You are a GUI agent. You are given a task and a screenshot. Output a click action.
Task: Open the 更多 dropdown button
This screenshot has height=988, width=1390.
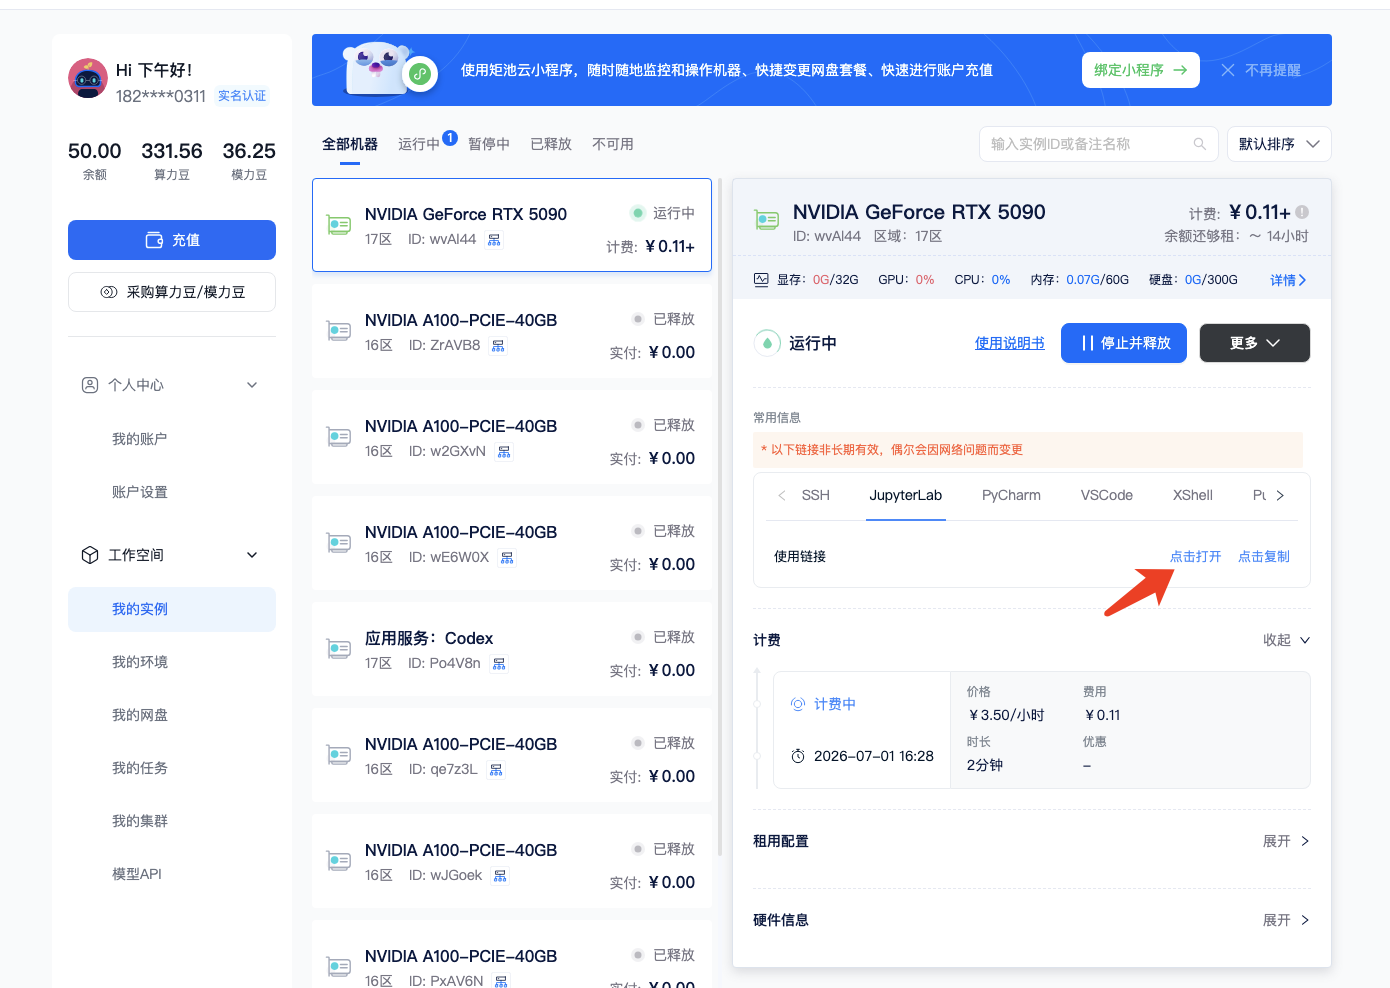[x=1255, y=343]
